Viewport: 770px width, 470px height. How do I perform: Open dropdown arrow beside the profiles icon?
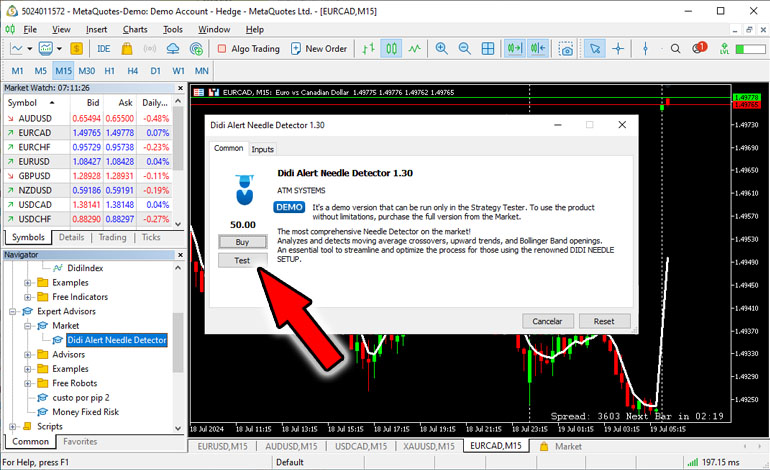pyautogui.click(x=59, y=49)
